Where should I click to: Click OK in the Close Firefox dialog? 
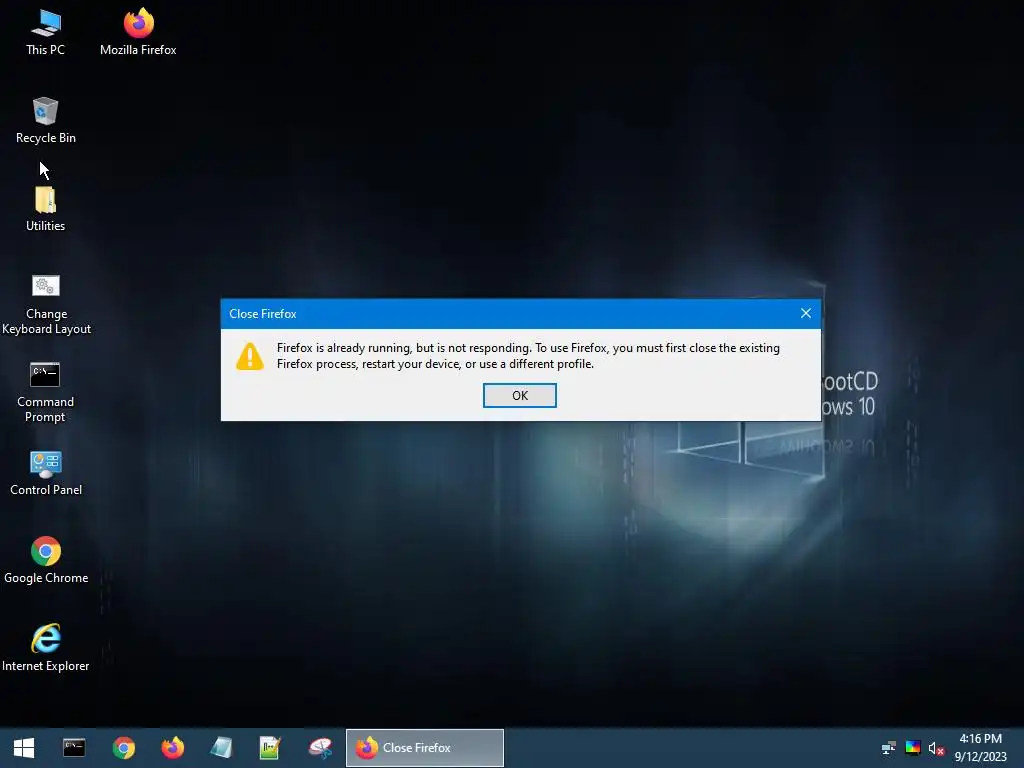coord(519,395)
